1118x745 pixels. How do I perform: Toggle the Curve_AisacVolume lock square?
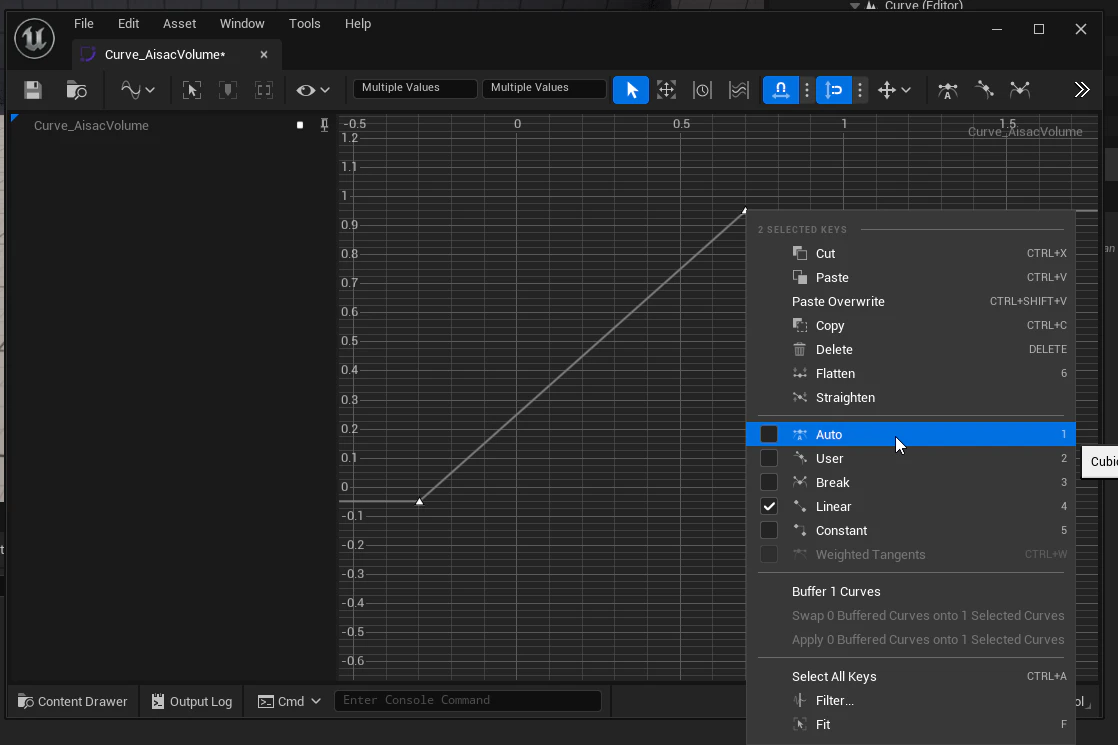point(299,125)
